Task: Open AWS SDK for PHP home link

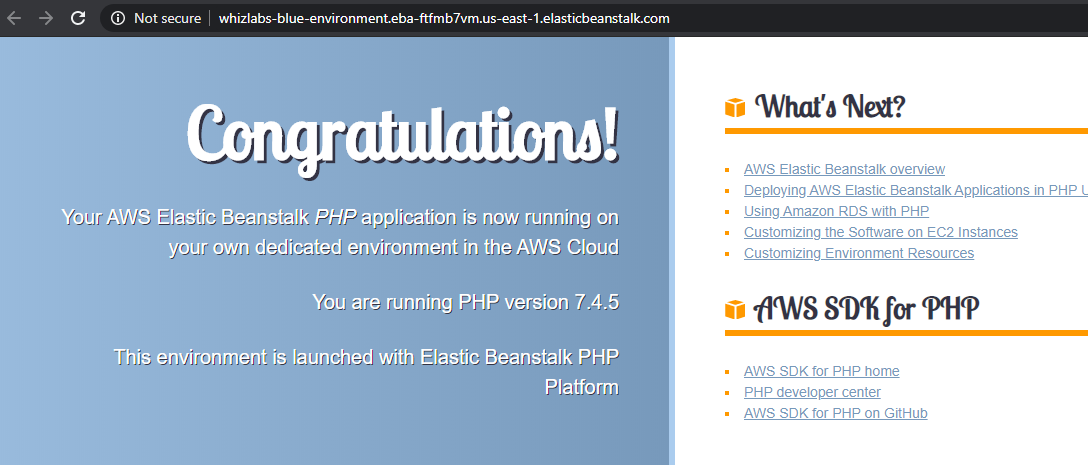Action: (822, 371)
